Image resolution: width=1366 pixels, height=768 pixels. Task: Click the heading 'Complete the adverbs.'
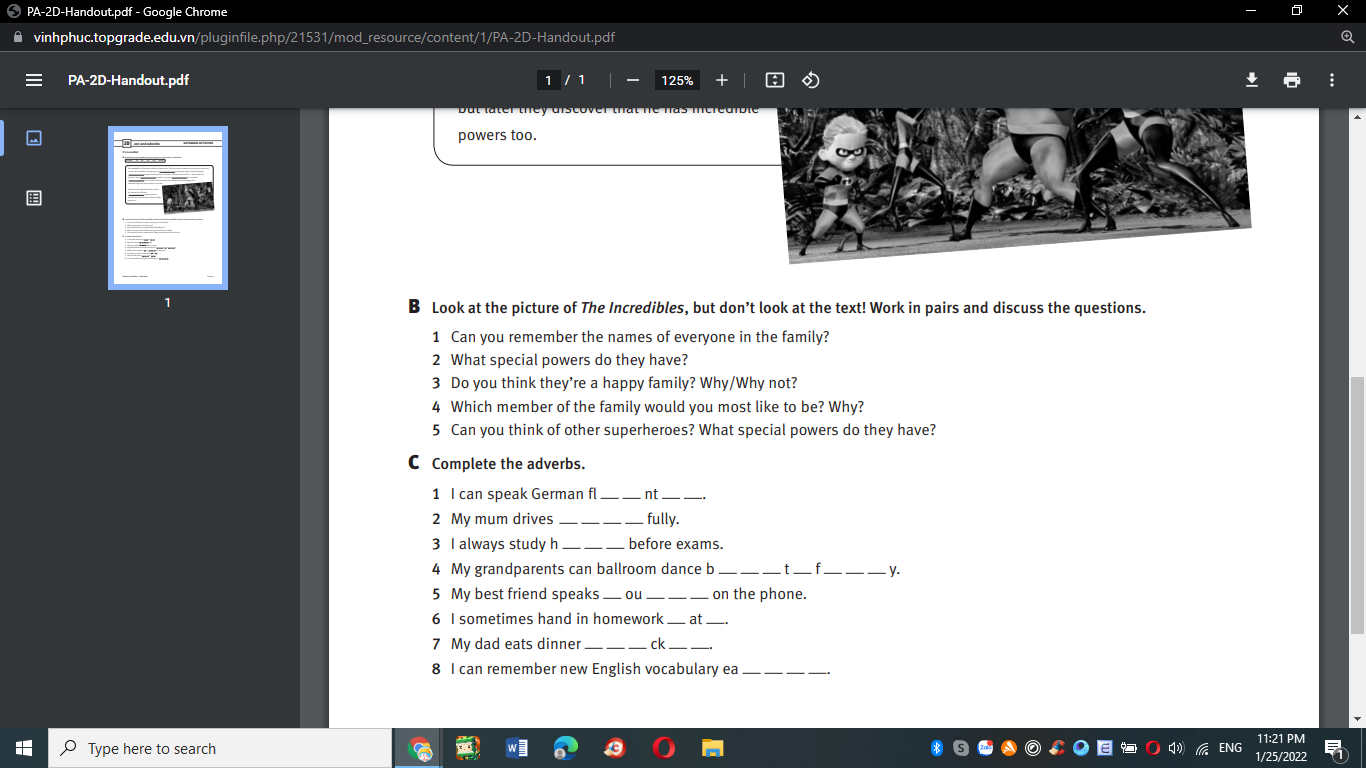pos(508,464)
